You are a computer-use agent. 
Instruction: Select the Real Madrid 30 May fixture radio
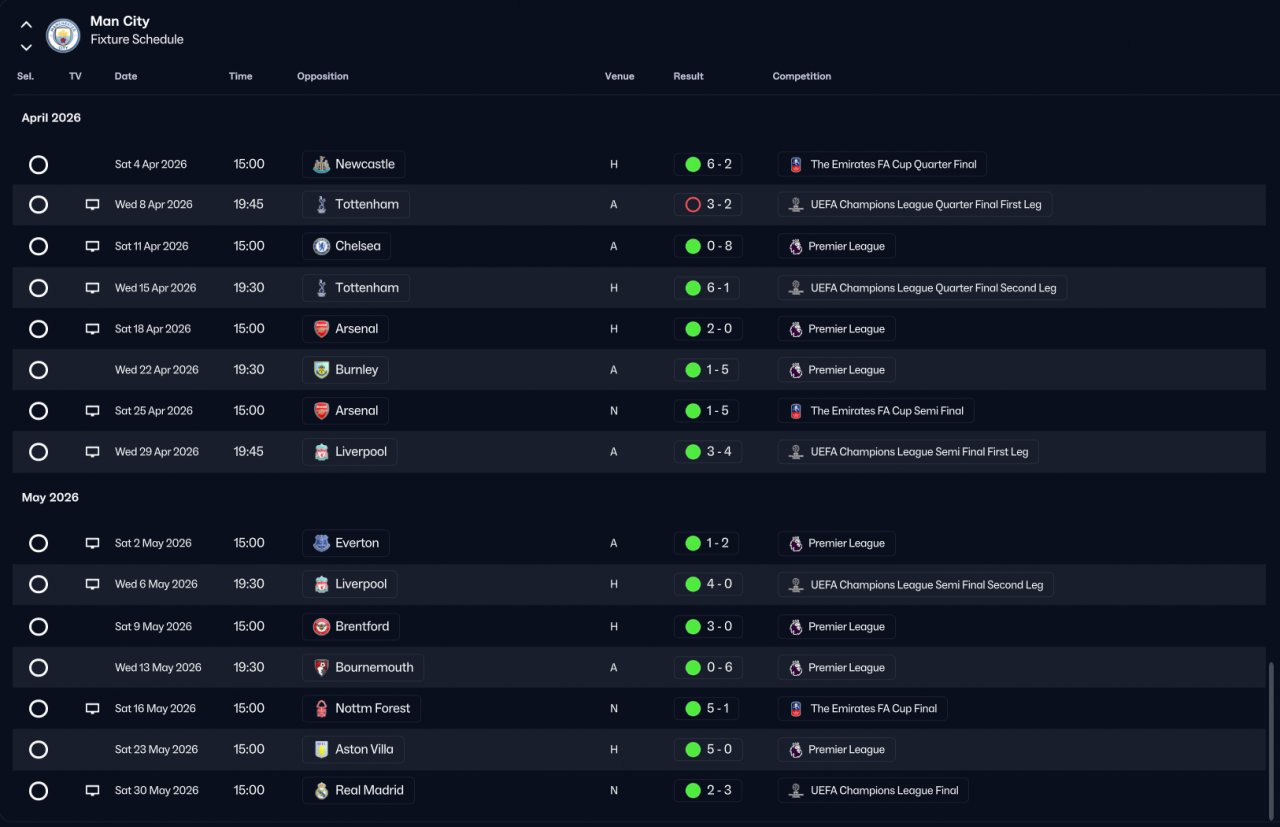pyautogui.click(x=38, y=791)
